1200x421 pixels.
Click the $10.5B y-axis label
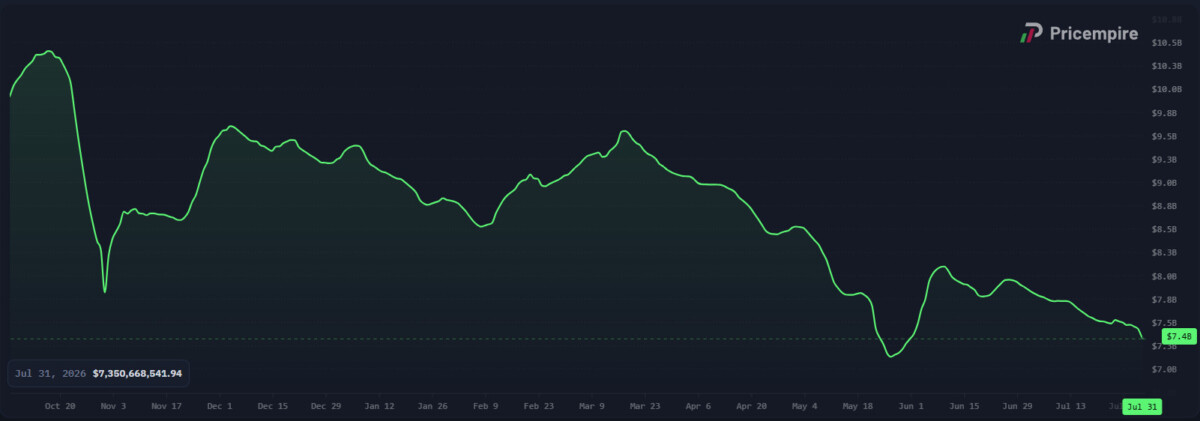pos(1168,43)
